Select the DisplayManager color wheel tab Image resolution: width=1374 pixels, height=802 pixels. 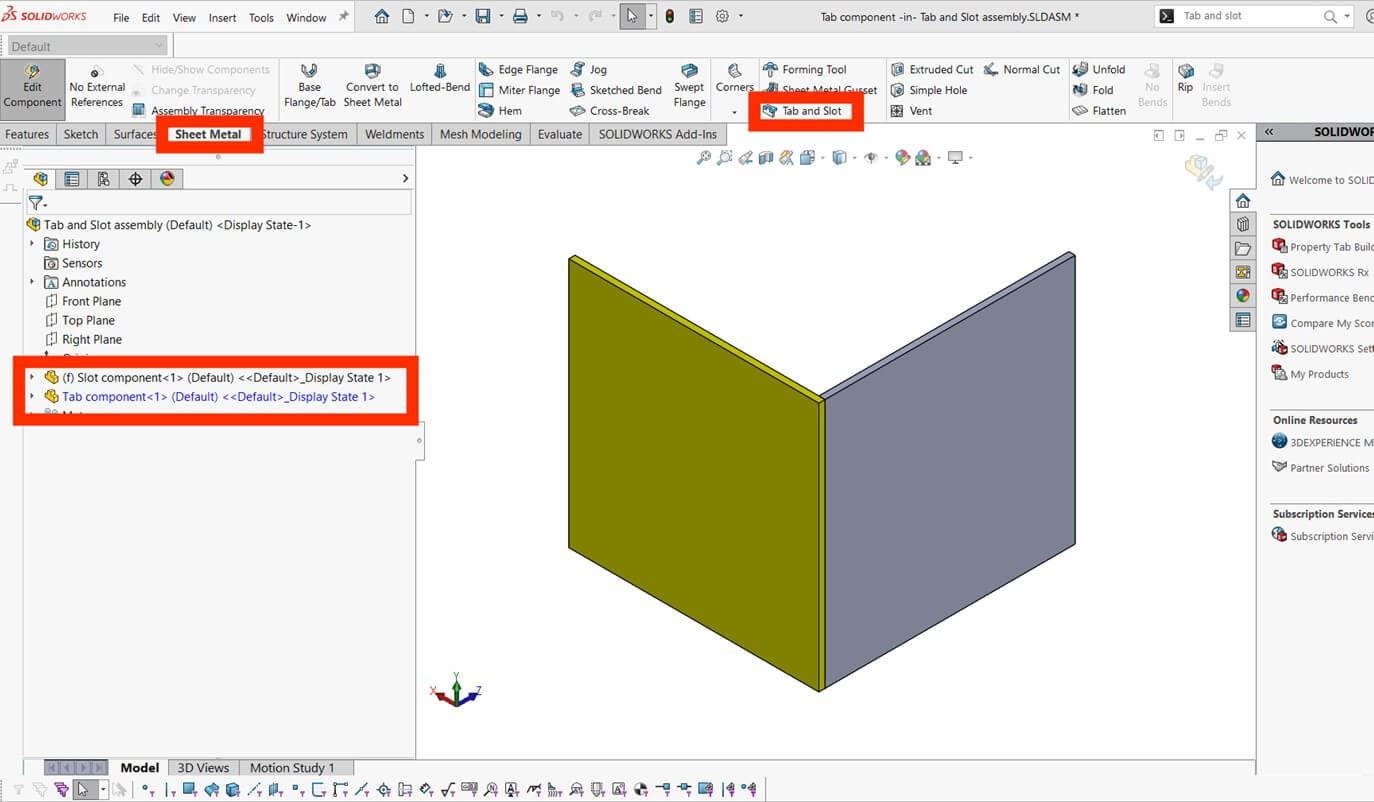tap(166, 178)
